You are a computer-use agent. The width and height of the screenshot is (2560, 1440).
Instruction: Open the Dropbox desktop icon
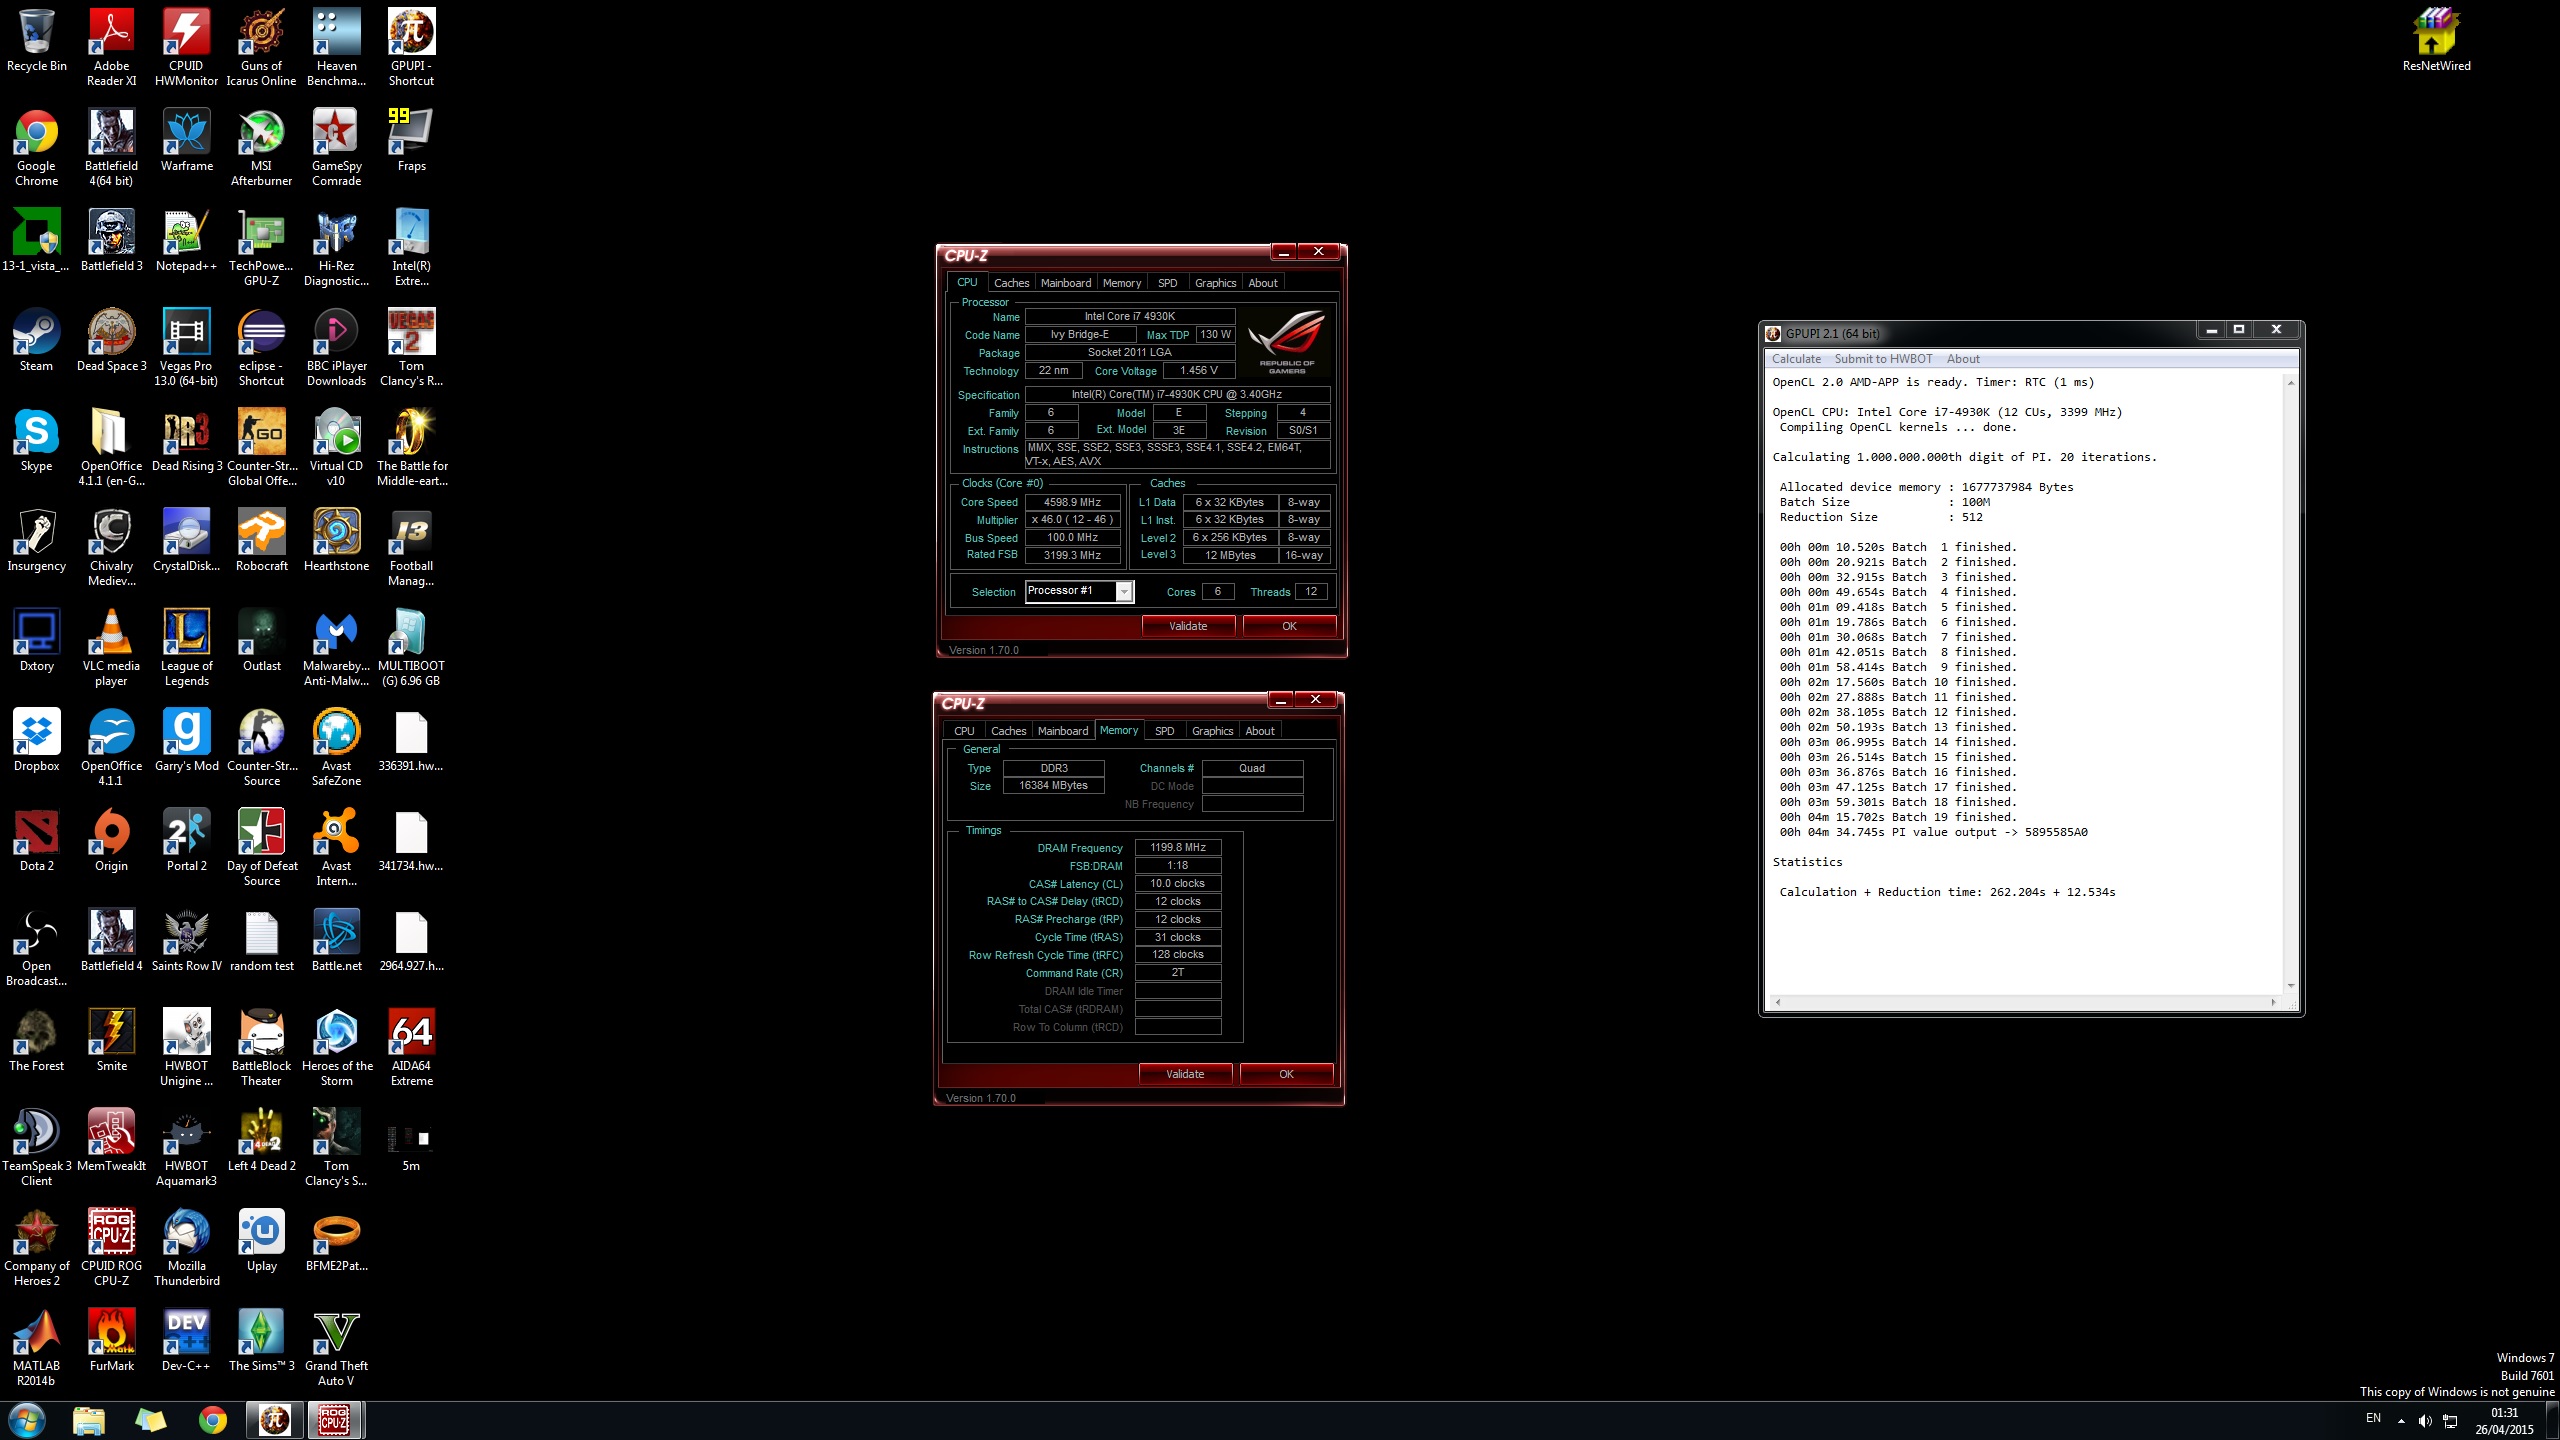pos(36,740)
